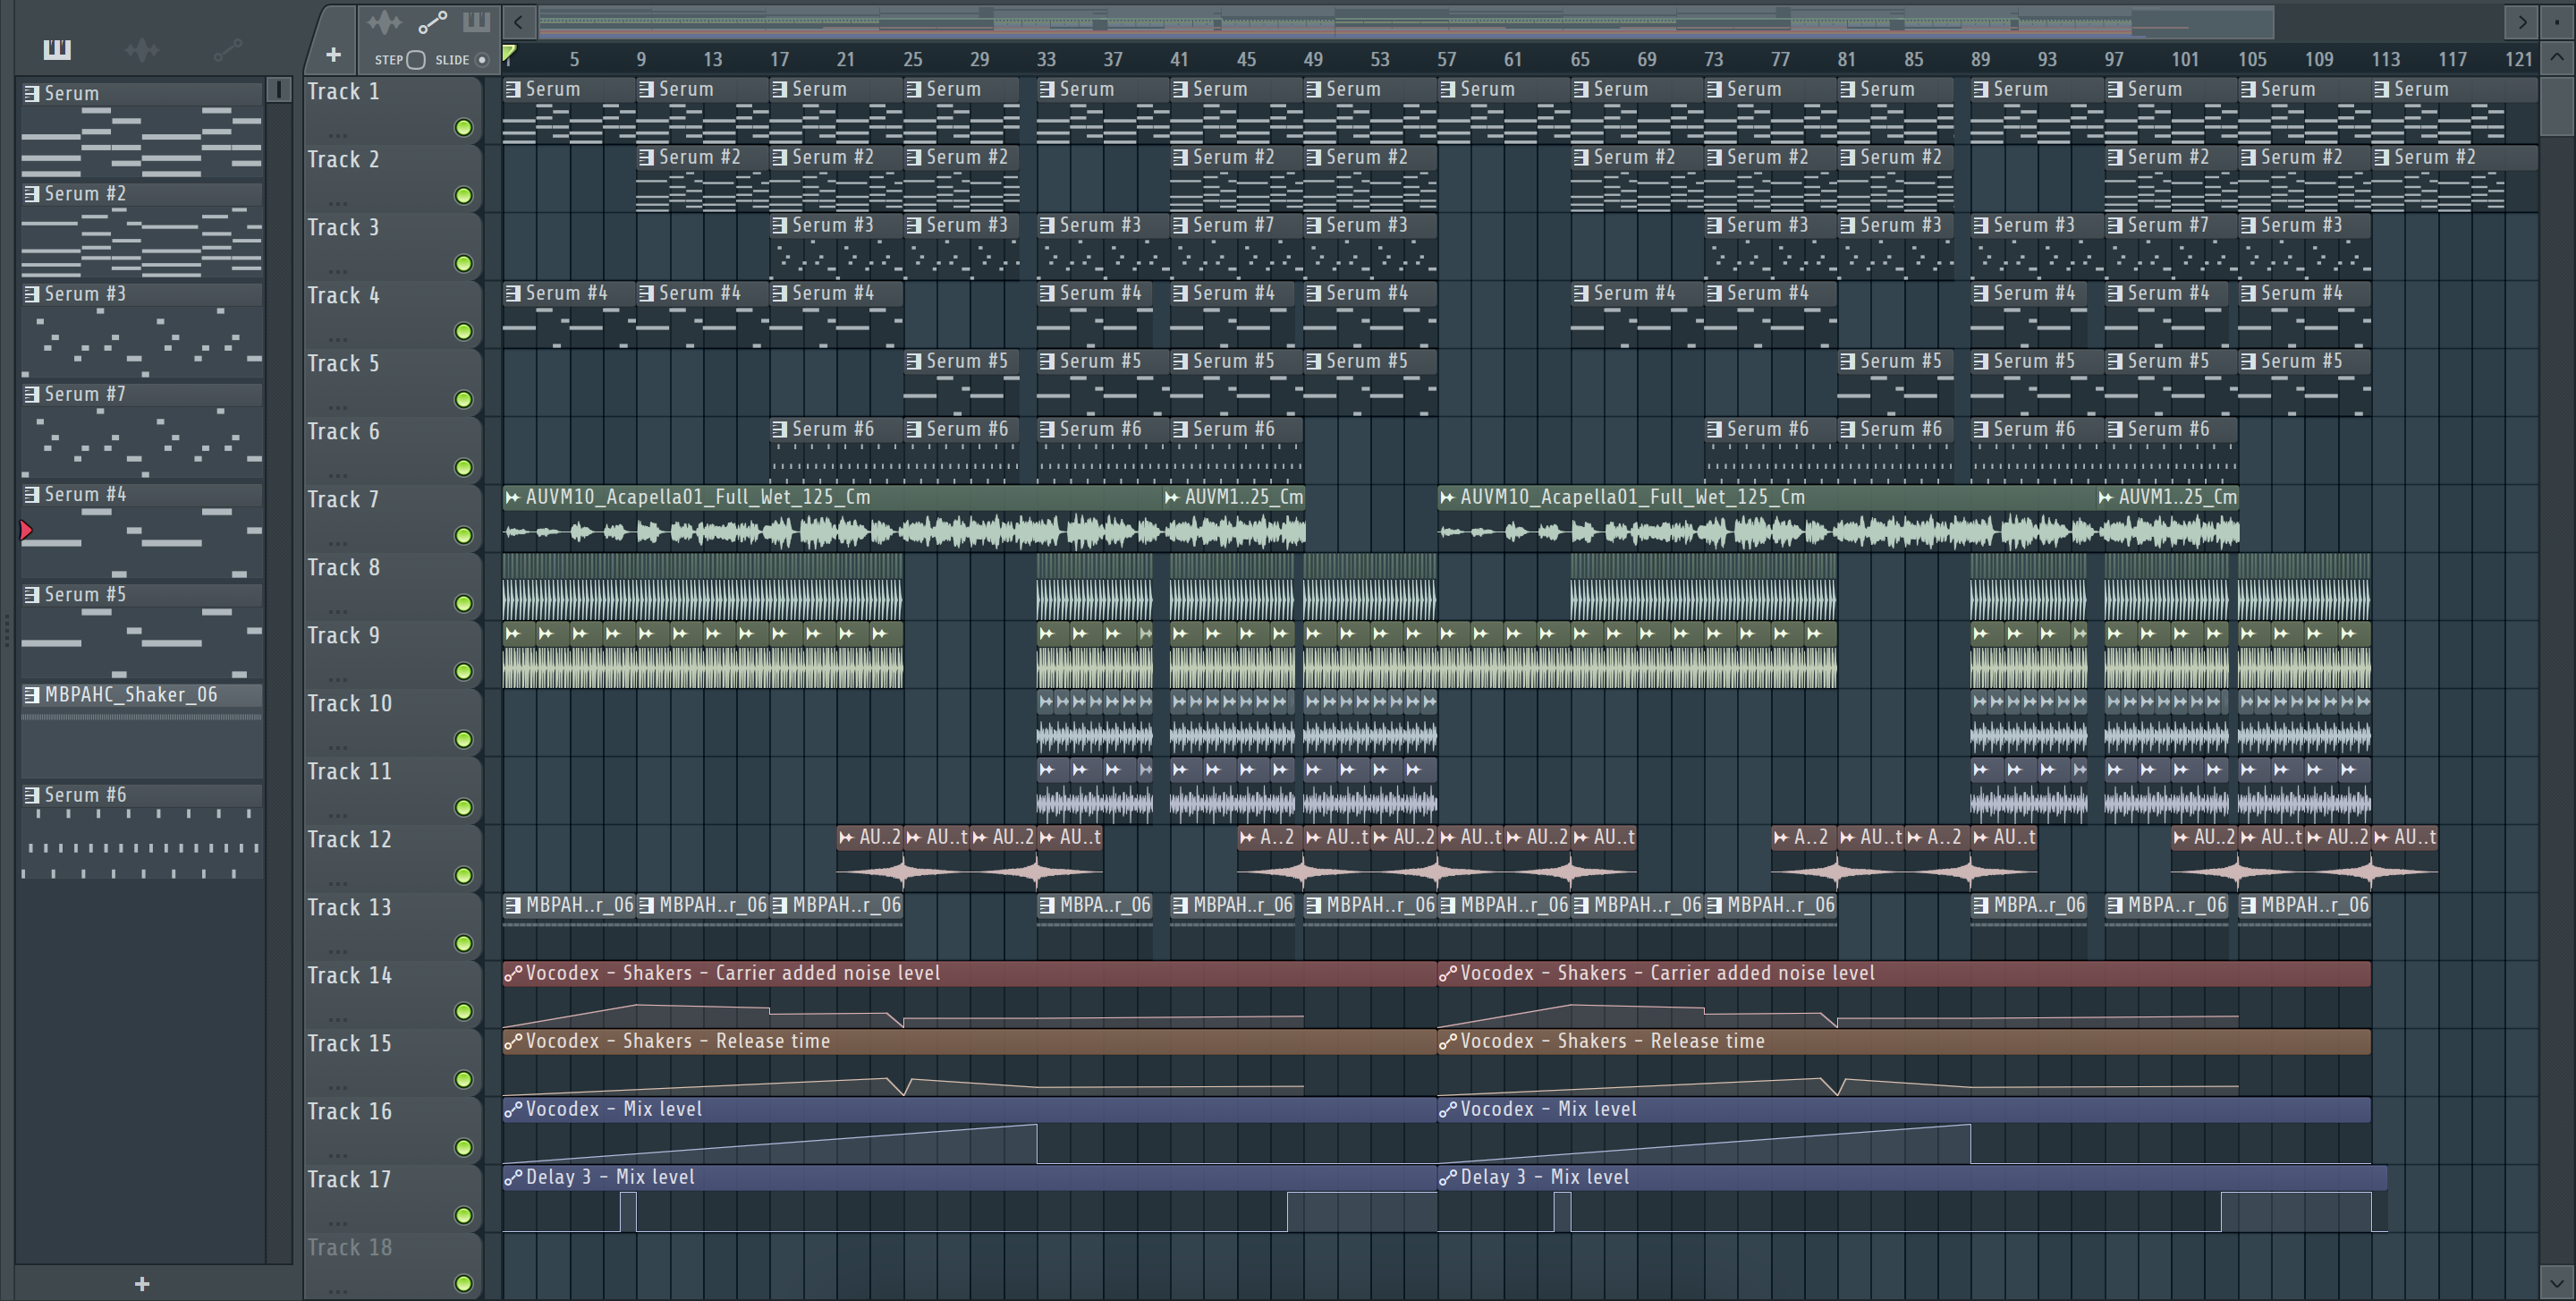Click bar 97 on the timeline ruler

(2114, 59)
